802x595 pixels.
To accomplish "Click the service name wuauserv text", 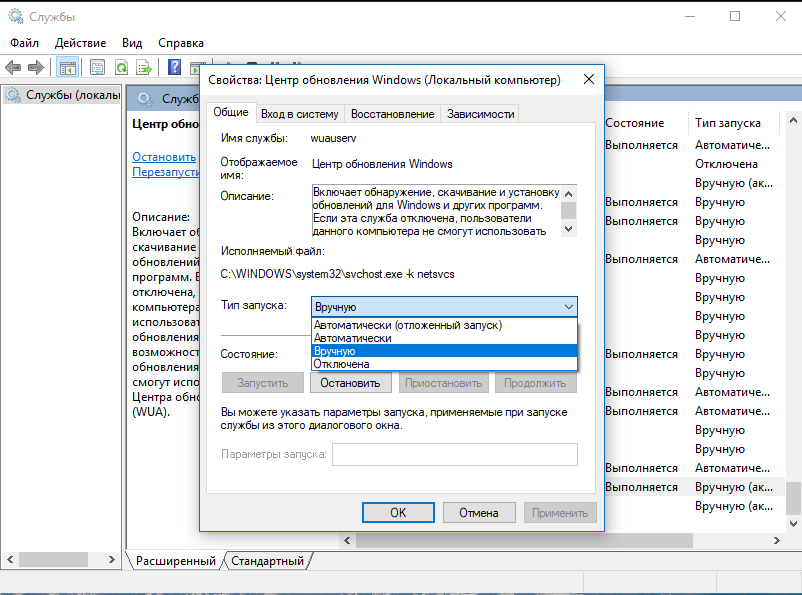I will 333,138.
